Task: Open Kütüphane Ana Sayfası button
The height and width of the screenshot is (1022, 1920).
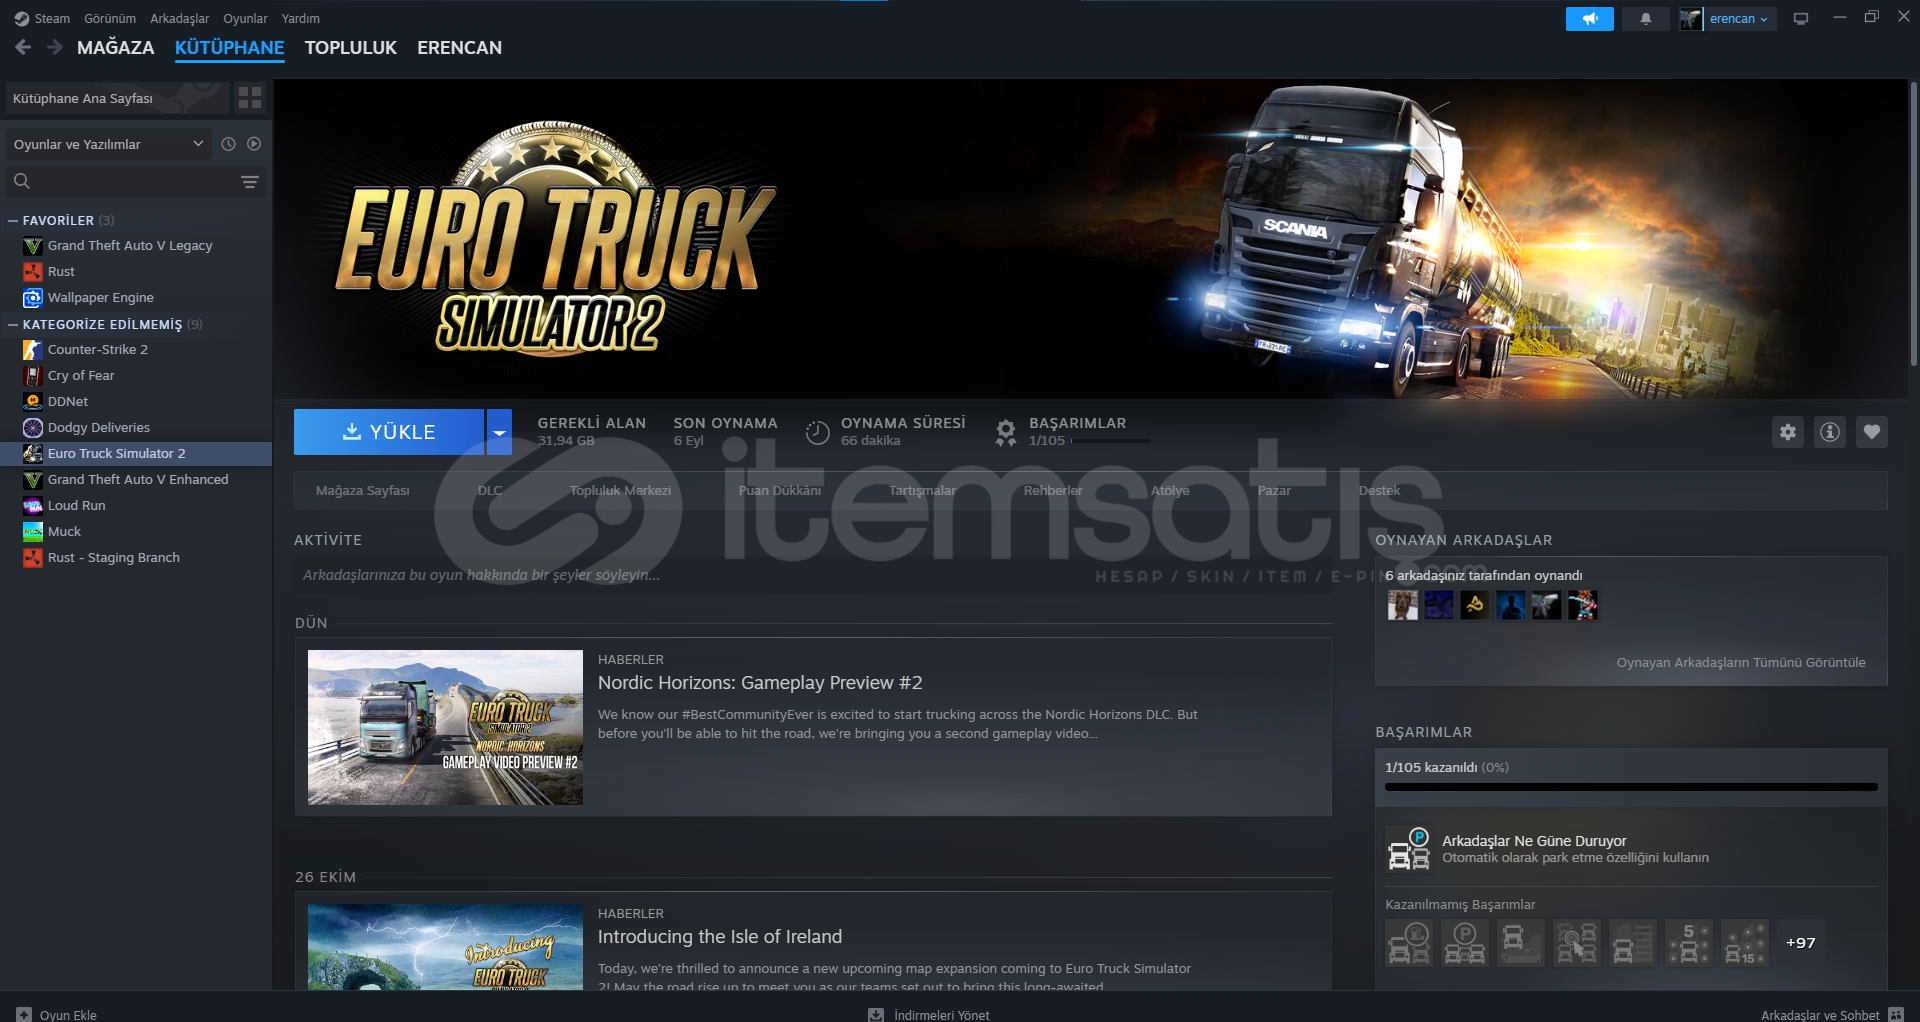Action: [x=118, y=98]
